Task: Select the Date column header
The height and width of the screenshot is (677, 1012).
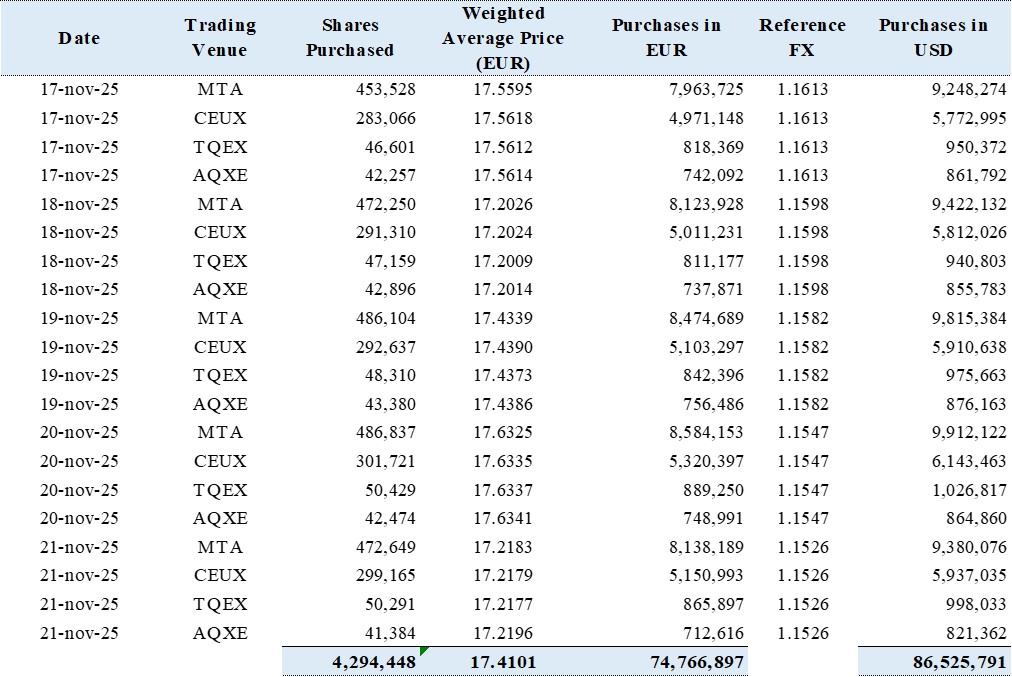Action: tap(79, 38)
